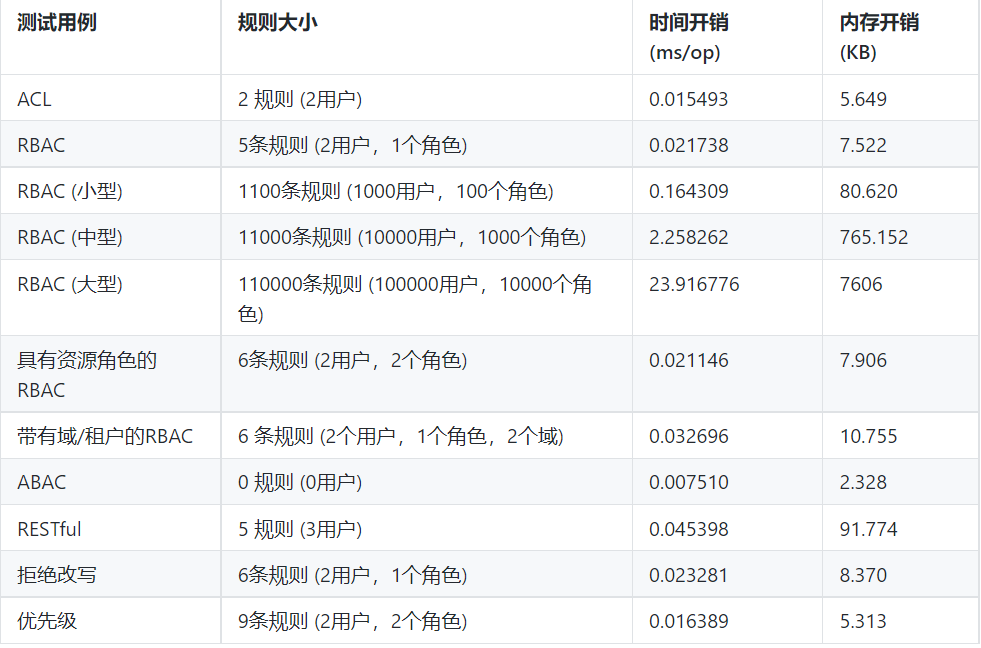The image size is (981, 648).
Task: Click the time value 23.916776
Action: (694, 285)
